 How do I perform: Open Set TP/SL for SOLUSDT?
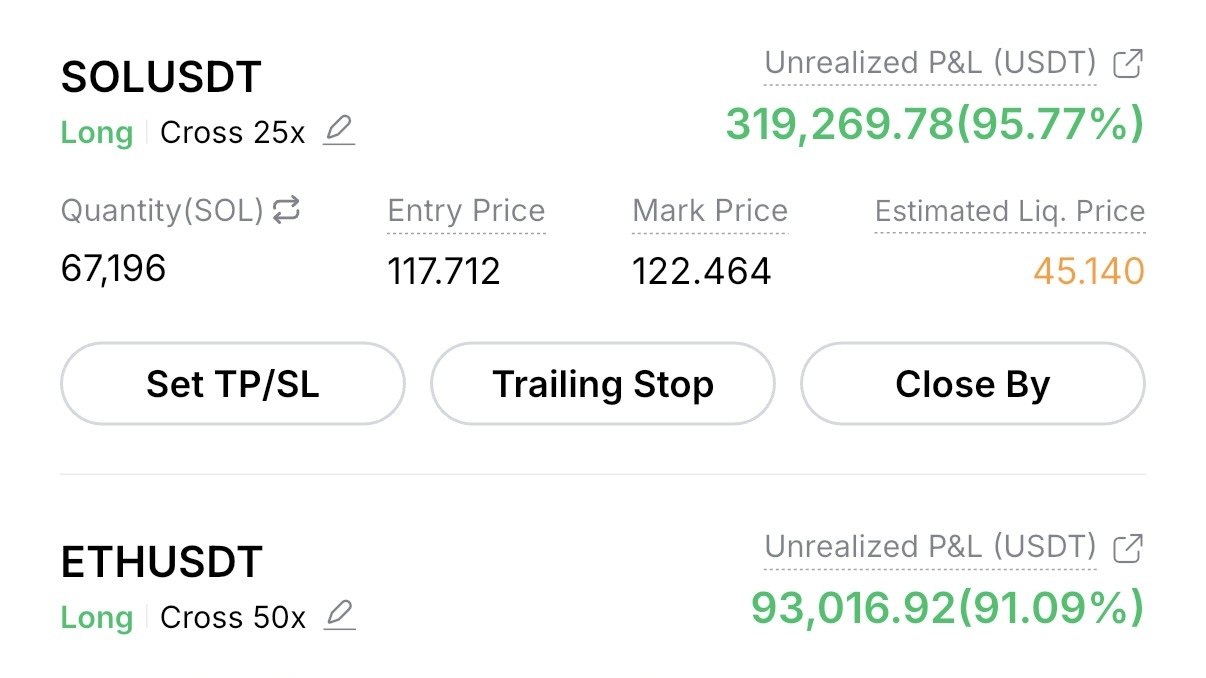click(233, 384)
